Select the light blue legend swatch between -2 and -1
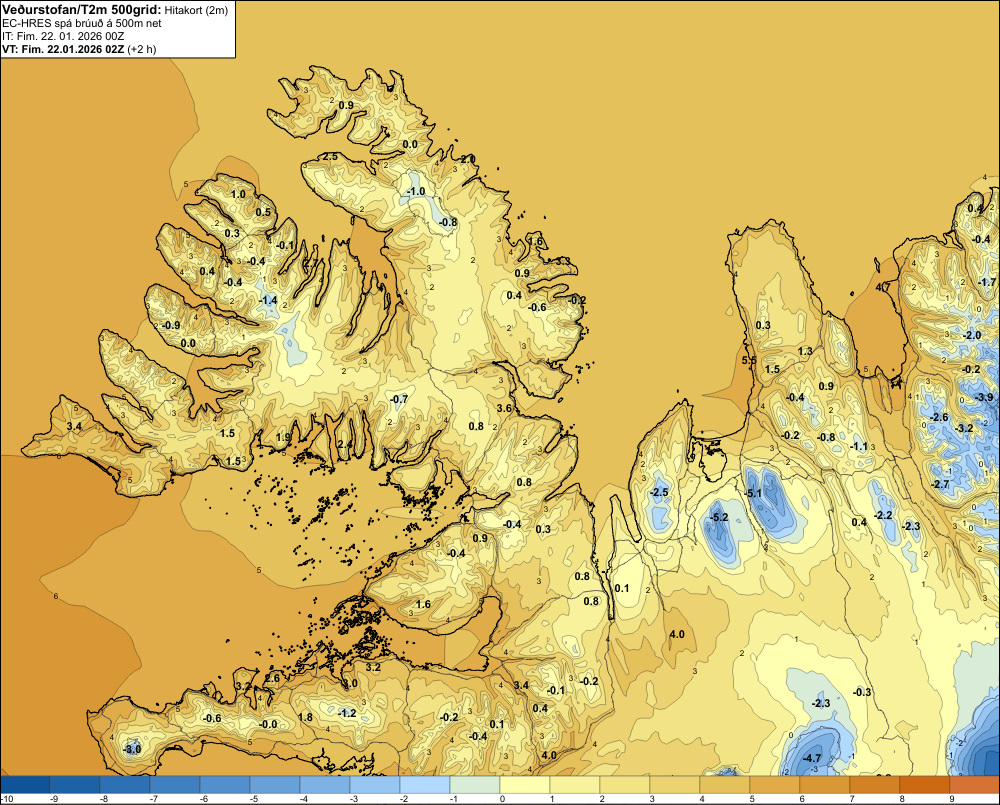 425,784
